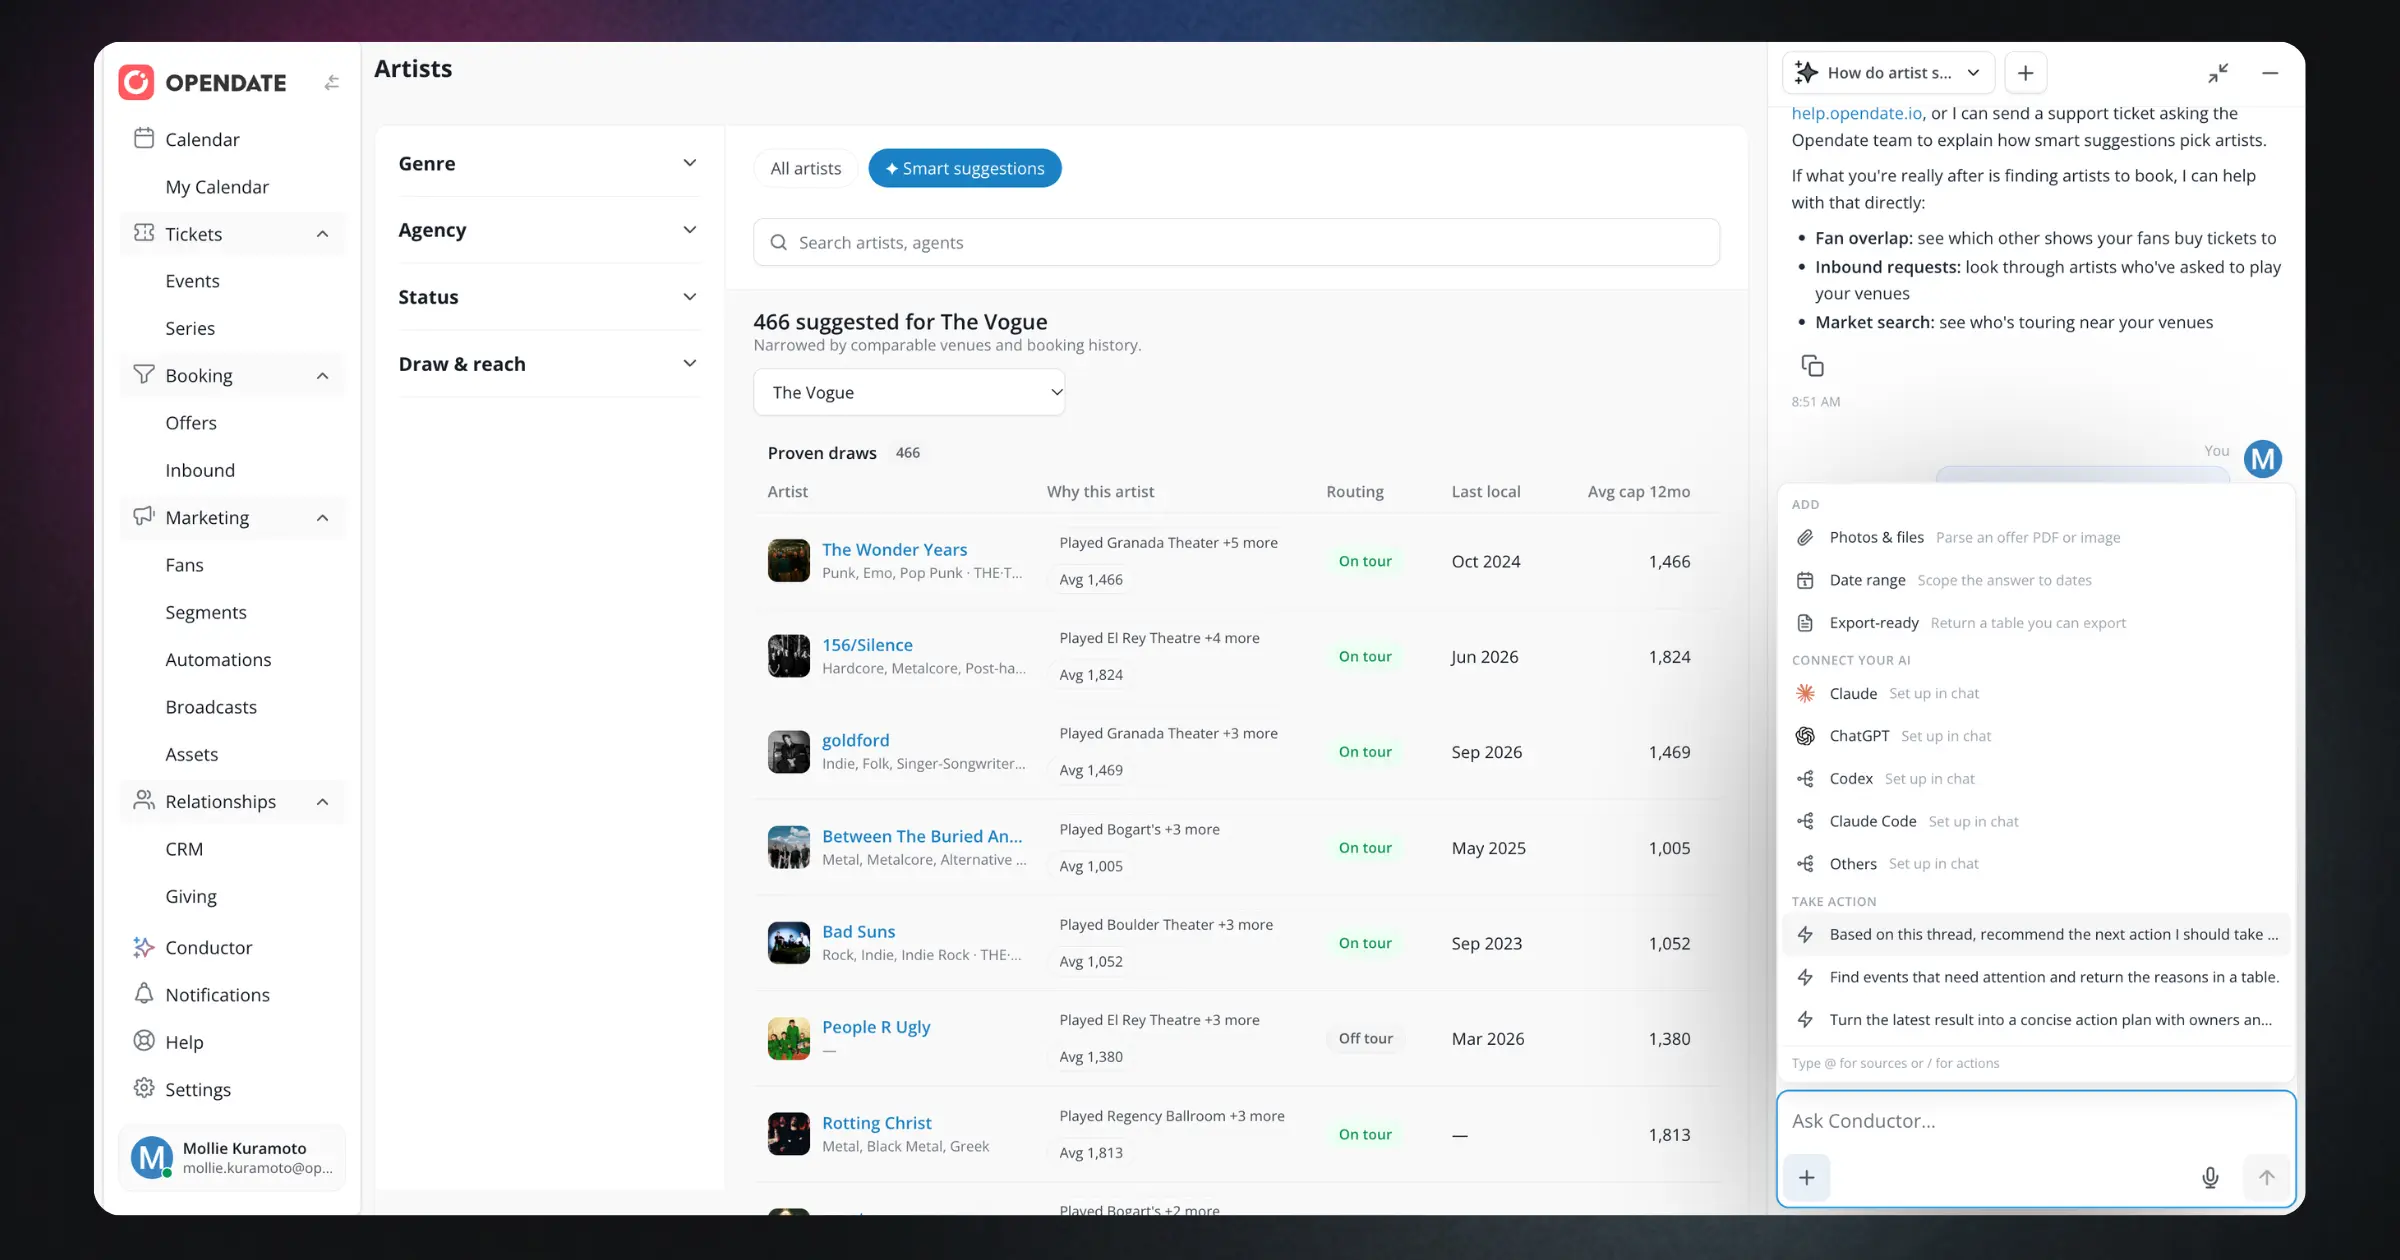This screenshot has width=2400, height=1260.
Task: Open Help in the sidebar
Action: tap(184, 1042)
